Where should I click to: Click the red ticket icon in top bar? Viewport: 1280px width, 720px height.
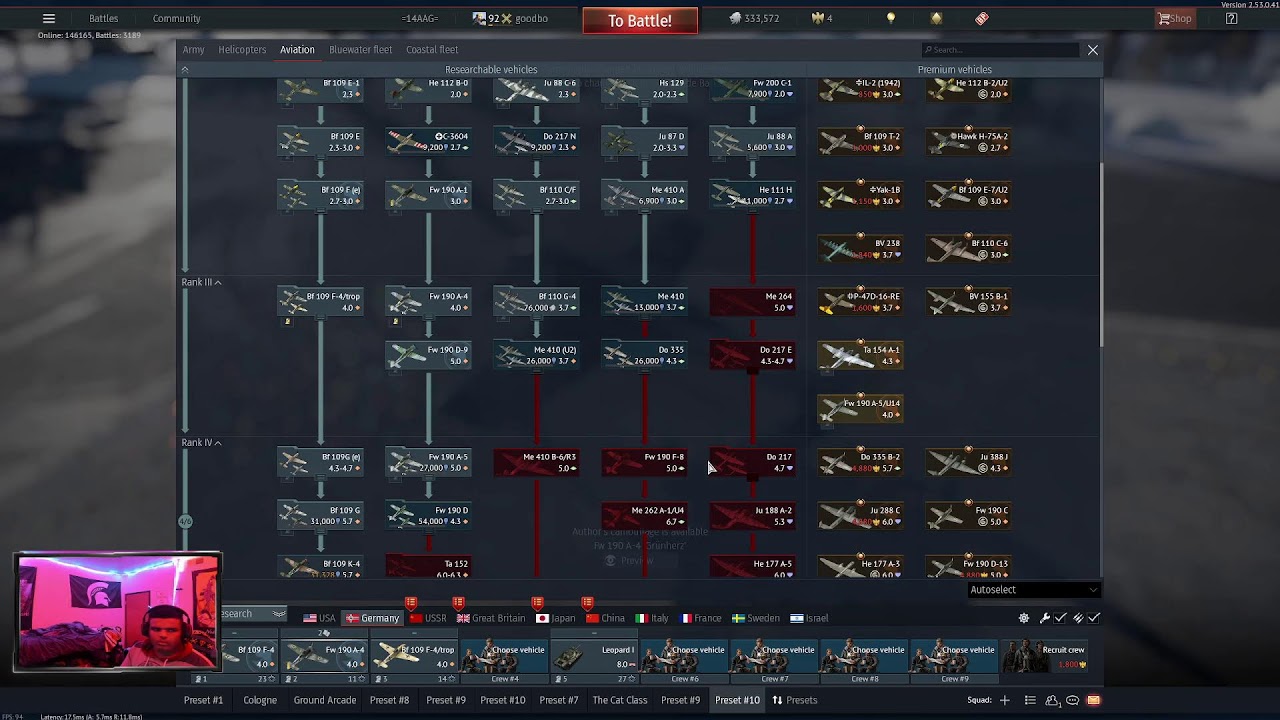(981, 18)
